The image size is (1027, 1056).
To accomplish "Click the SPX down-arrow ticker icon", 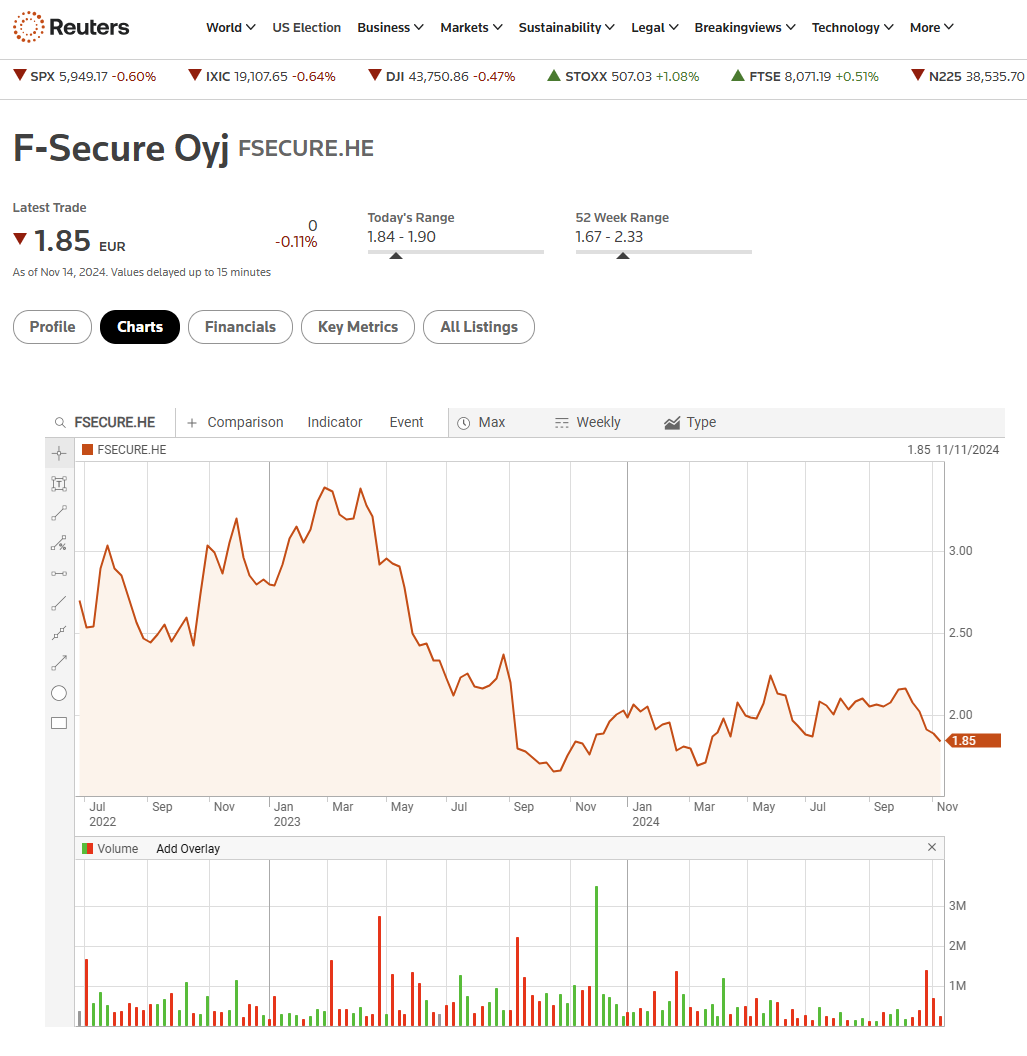I will (20, 75).
